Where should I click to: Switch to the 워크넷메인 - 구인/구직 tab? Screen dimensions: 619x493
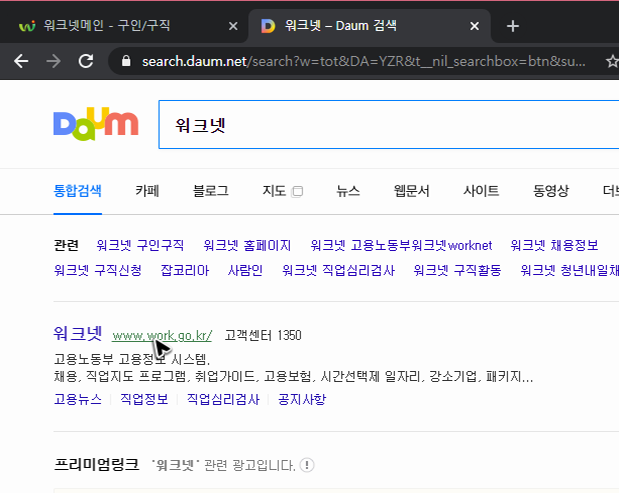point(126,26)
